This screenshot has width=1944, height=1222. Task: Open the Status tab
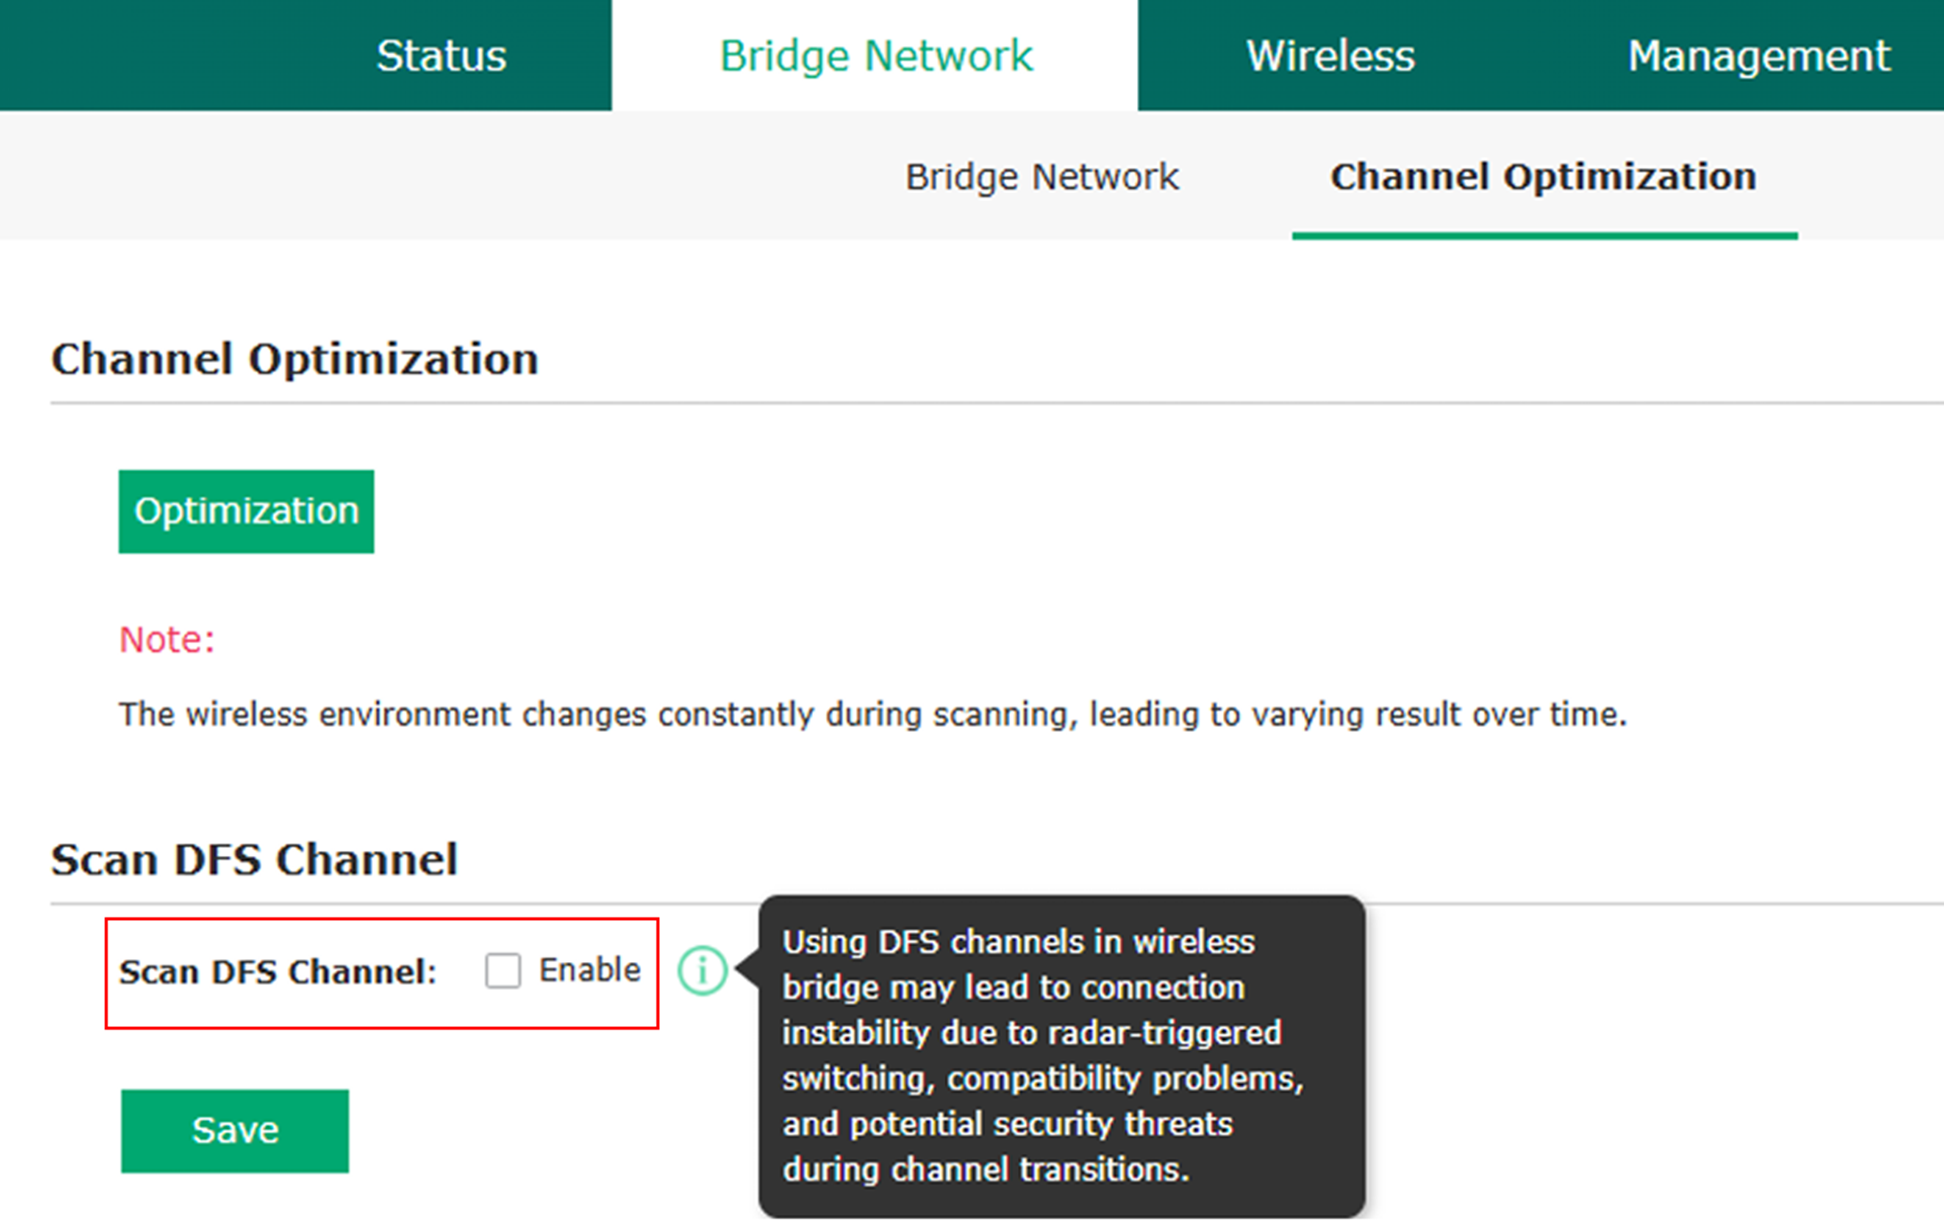click(x=441, y=55)
